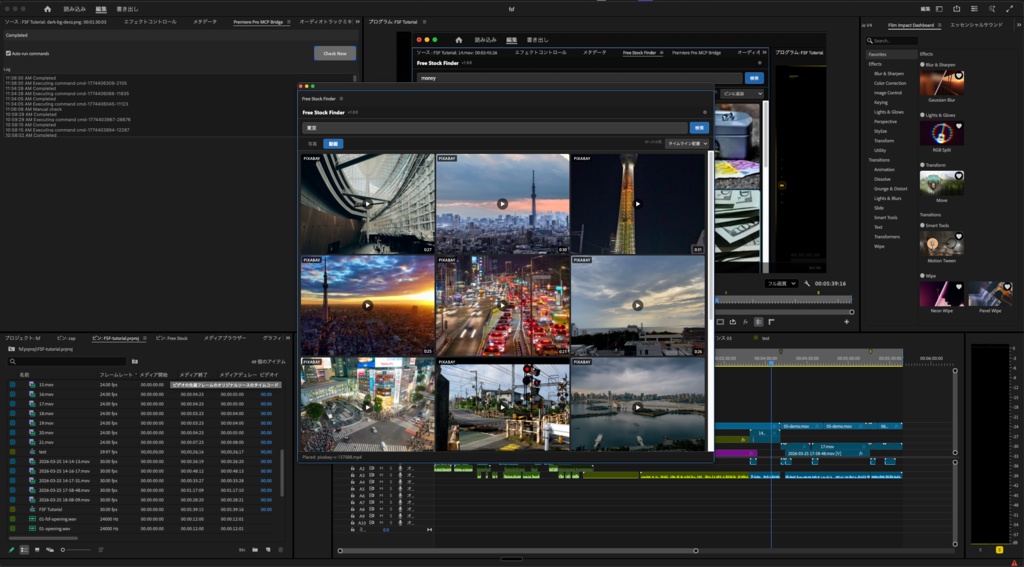
Task: Click the 検索 button in front Free Stock Finder
Action: 699,128
